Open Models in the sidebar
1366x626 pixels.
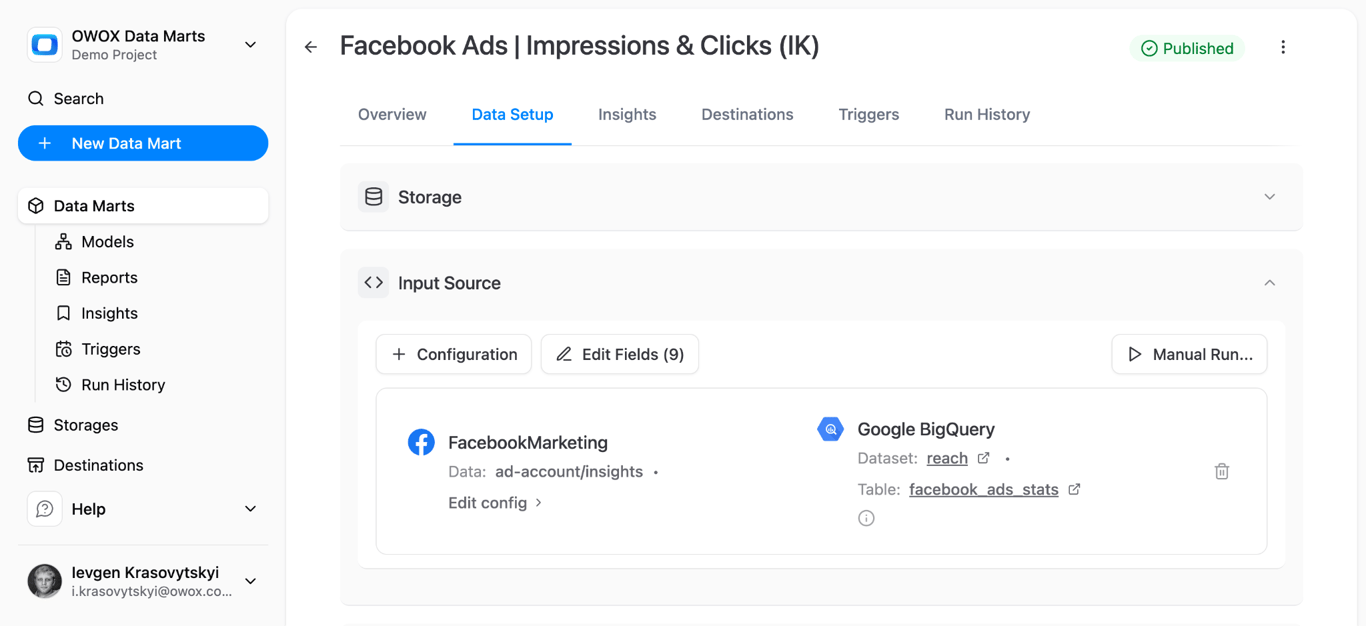(x=107, y=242)
